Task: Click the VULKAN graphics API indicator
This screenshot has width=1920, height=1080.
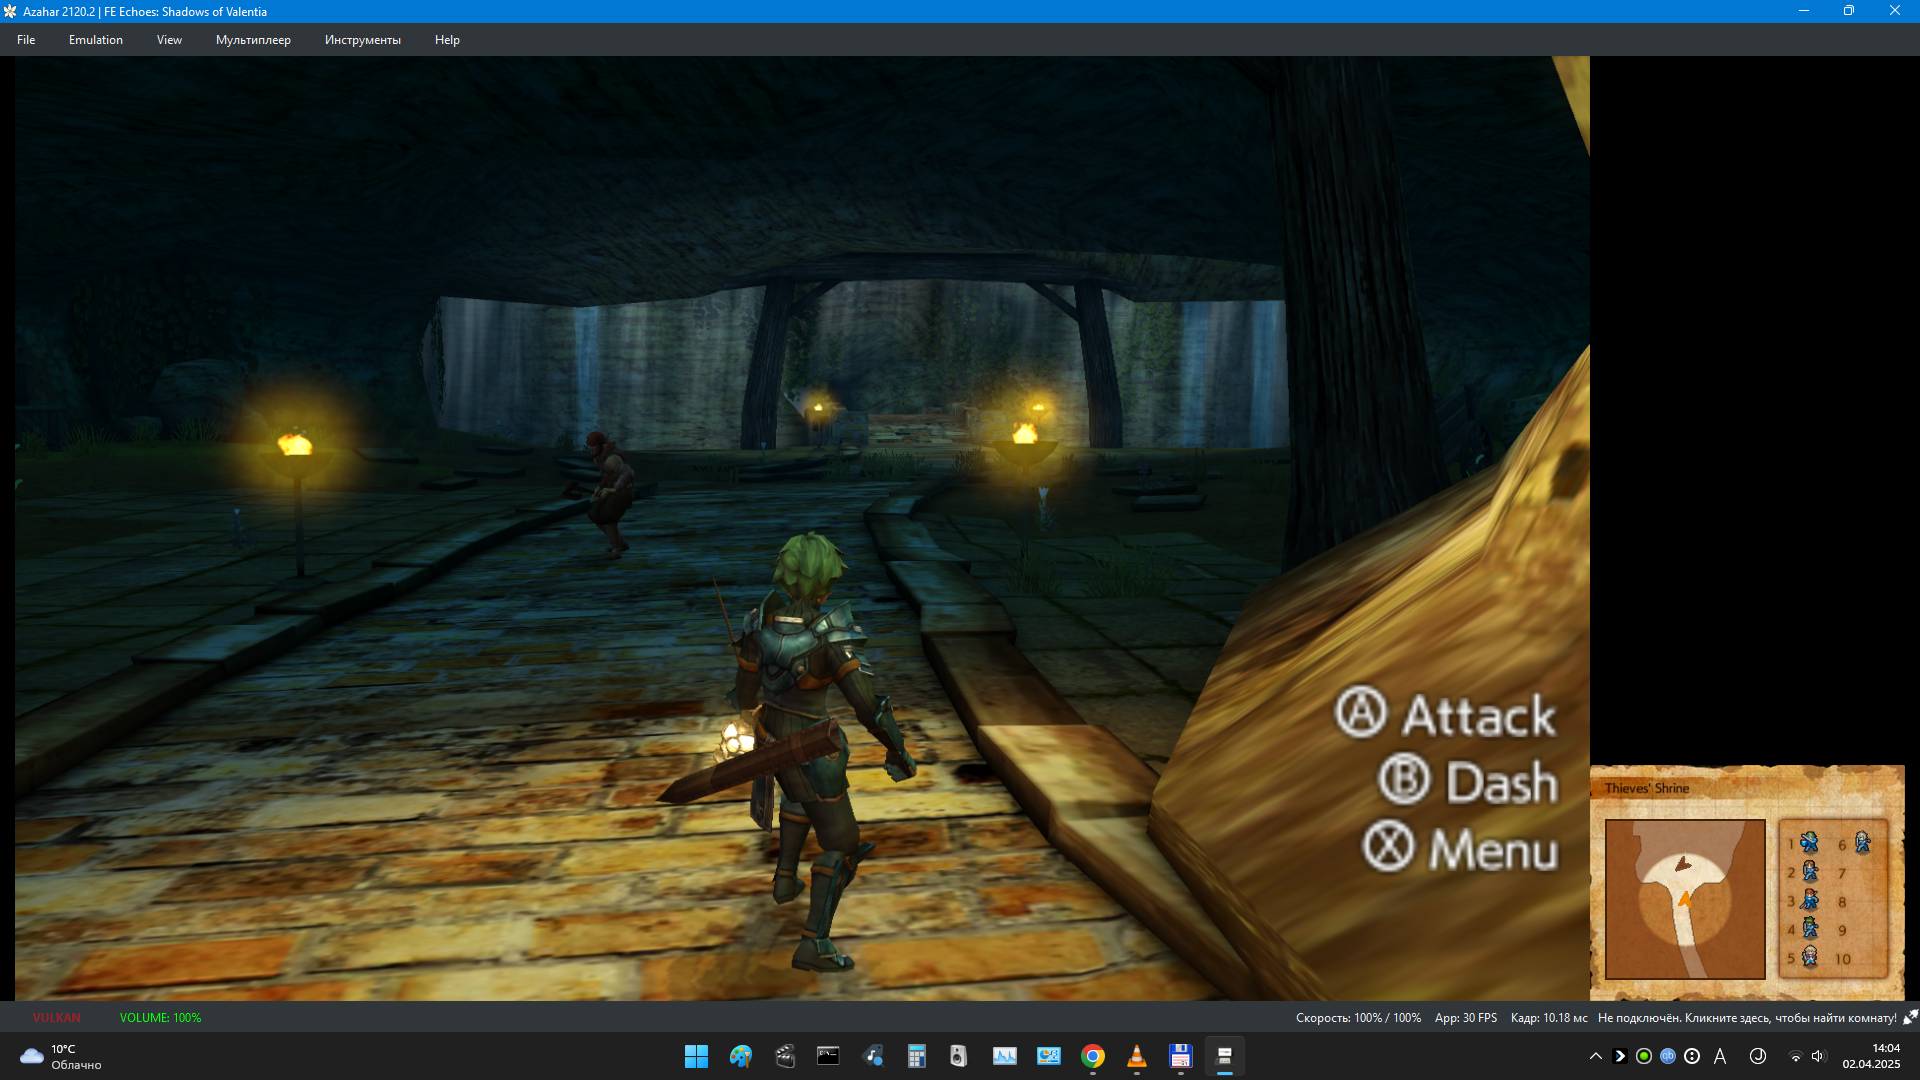Action: pyautogui.click(x=56, y=1018)
